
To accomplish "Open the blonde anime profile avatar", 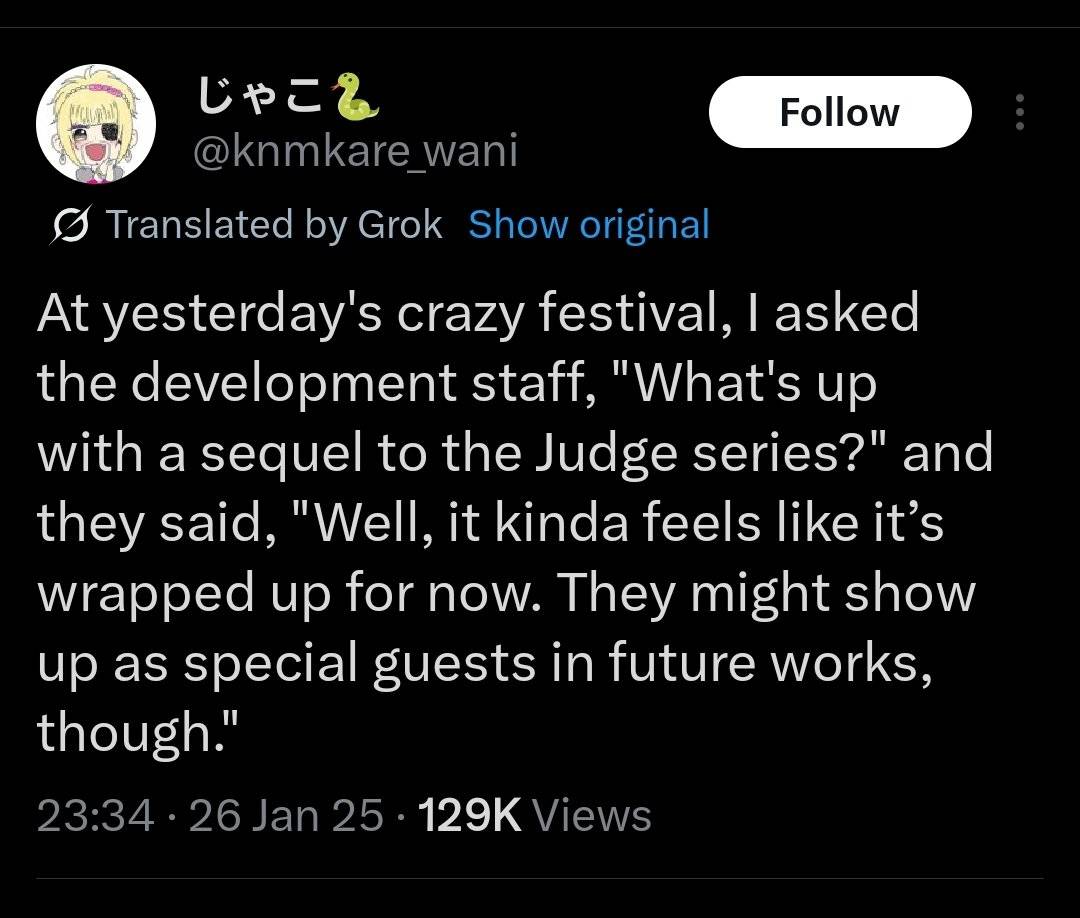I will click(x=96, y=124).
